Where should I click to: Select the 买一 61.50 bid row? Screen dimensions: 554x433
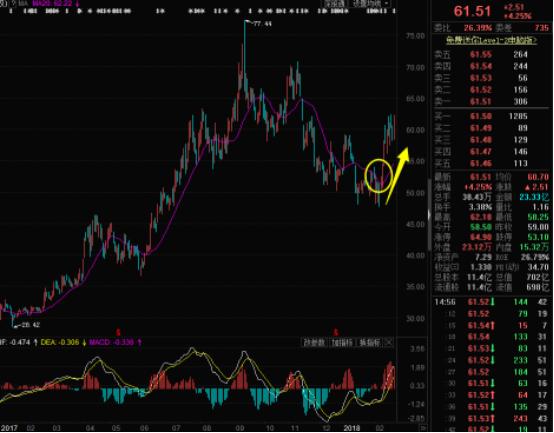click(x=491, y=116)
